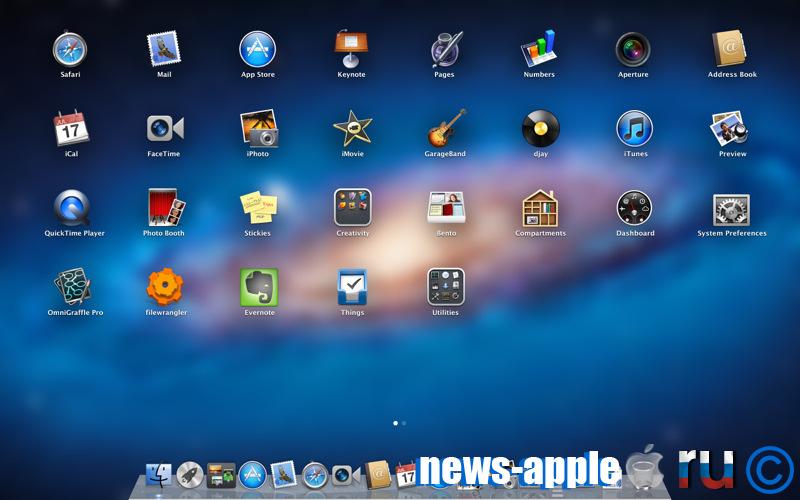Launch the Bento app
800x500 pixels.
(446, 207)
